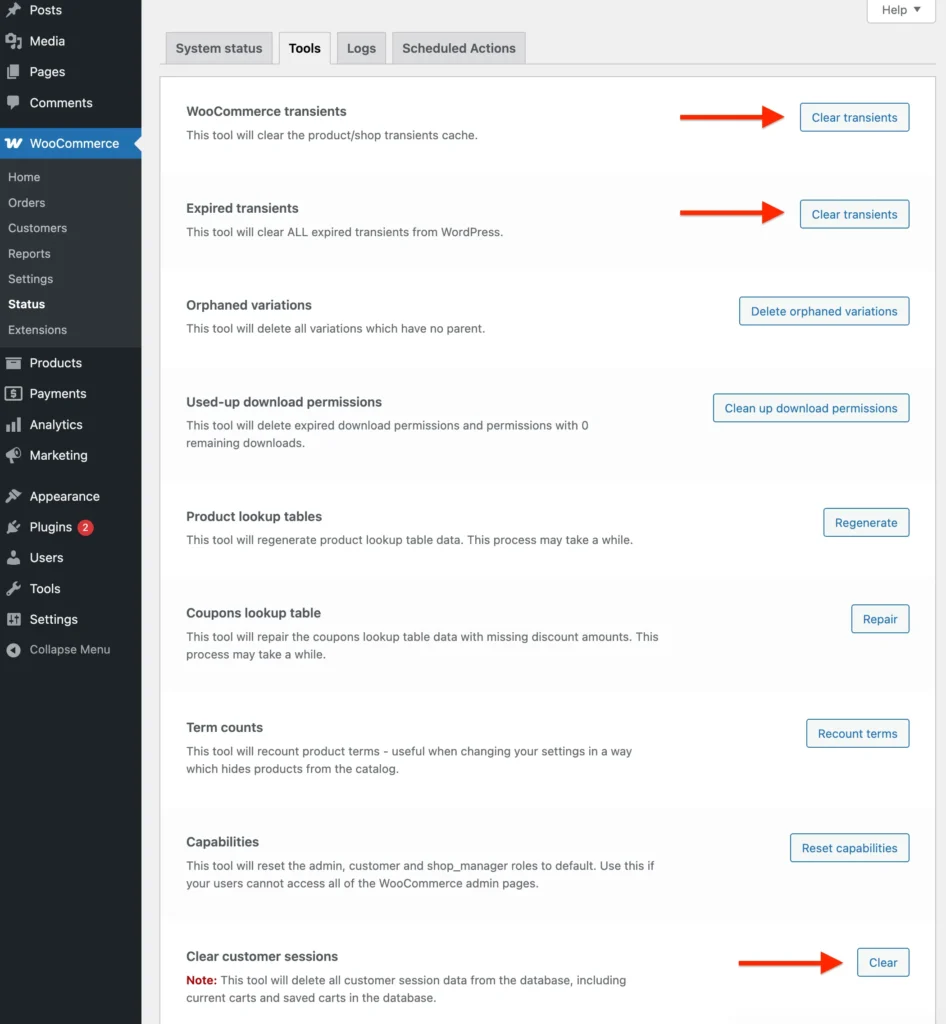Reset capabilities to default roles

pos(849,847)
